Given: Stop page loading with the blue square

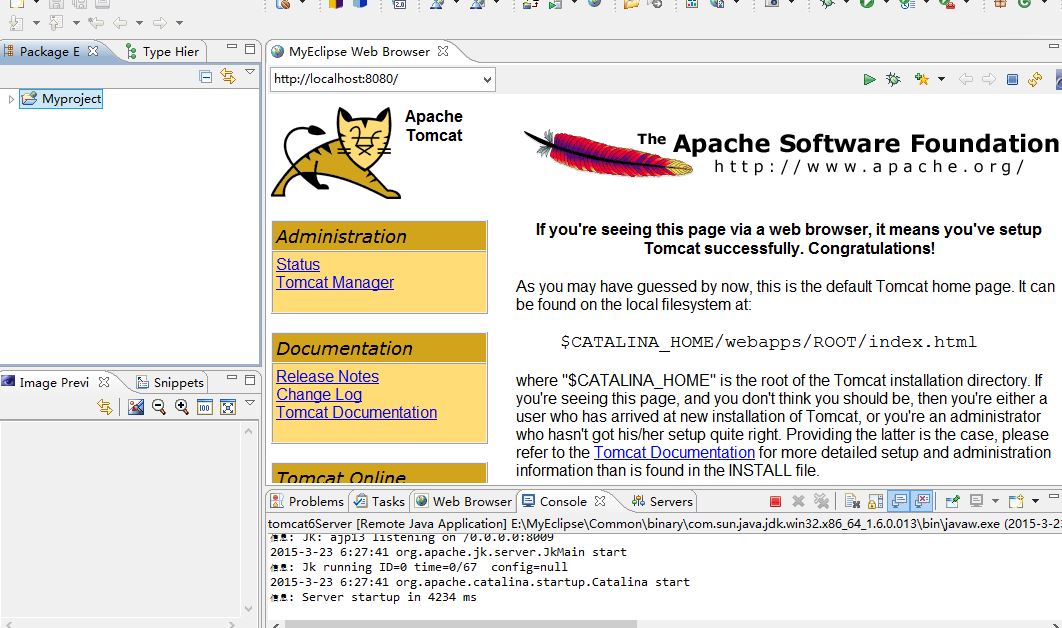Looking at the screenshot, I should tap(1013, 79).
